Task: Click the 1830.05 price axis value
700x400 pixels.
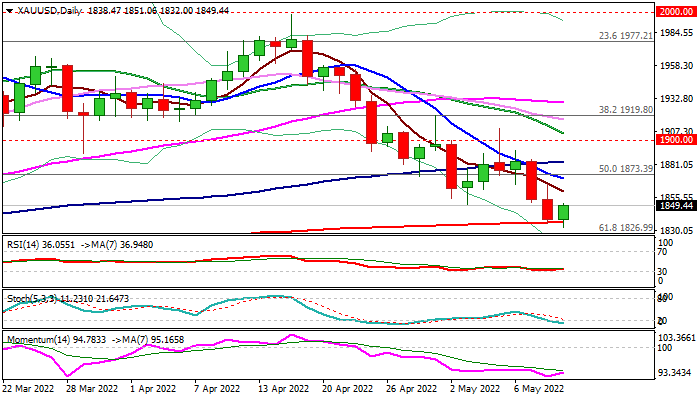Action: [x=677, y=230]
